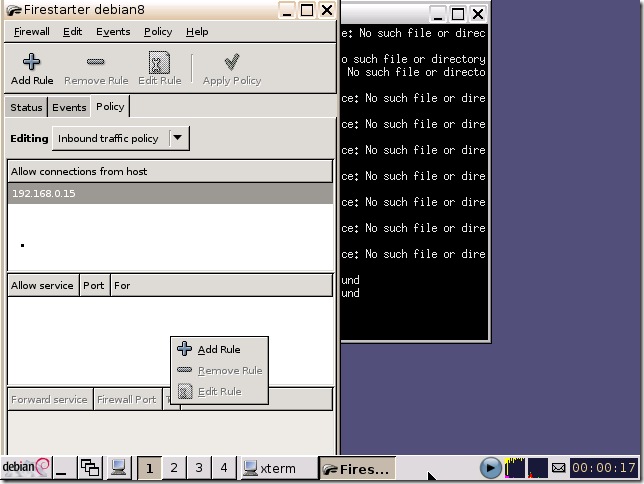Open the Inbound traffic policy dropdown

pos(121,138)
